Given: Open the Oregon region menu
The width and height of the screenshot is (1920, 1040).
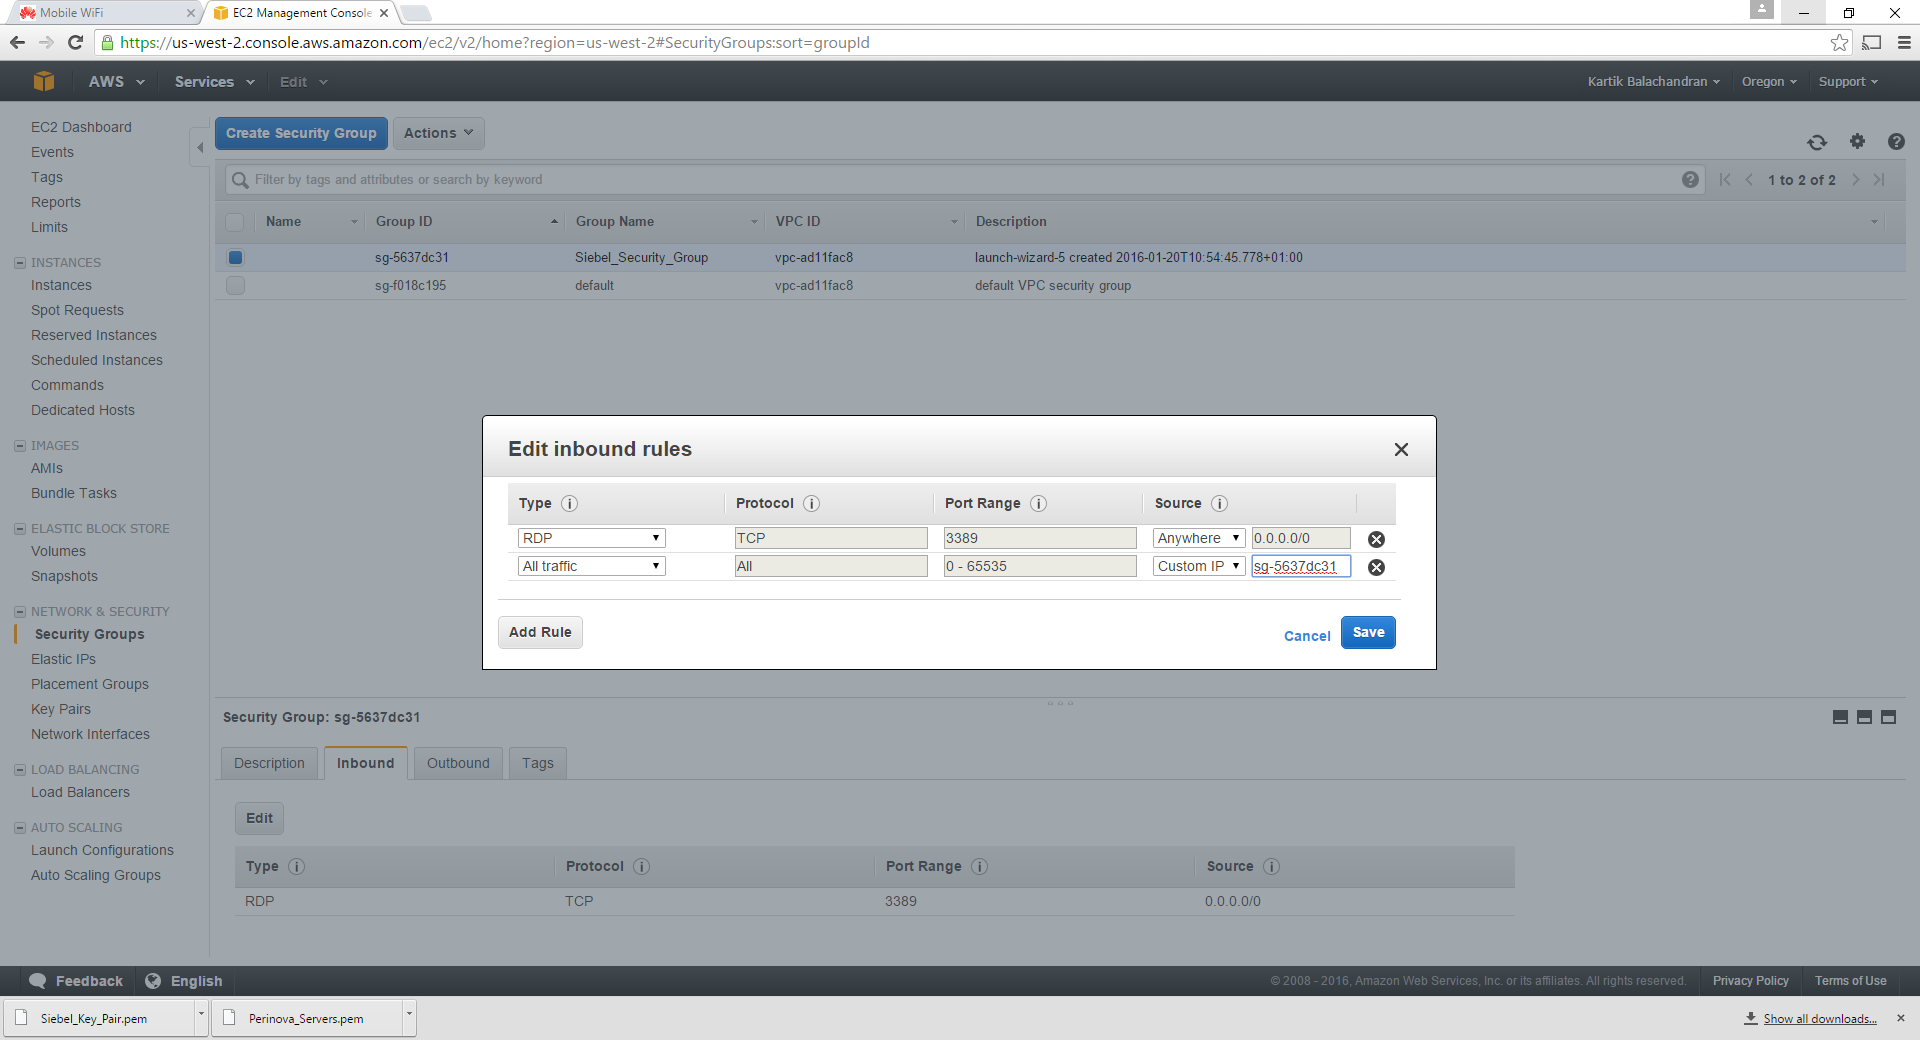Looking at the screenshot, I should pyautogui.click(x=1769, y=82).
